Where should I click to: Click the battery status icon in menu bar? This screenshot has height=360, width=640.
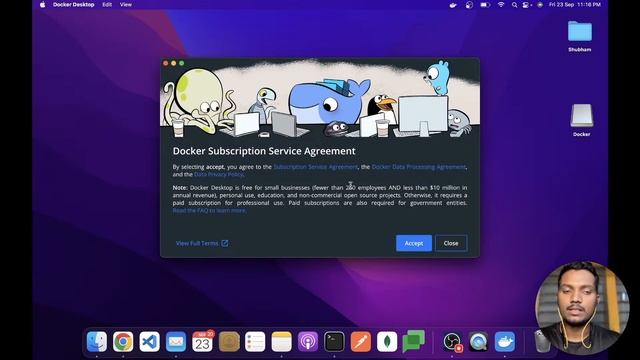[485, 5]
